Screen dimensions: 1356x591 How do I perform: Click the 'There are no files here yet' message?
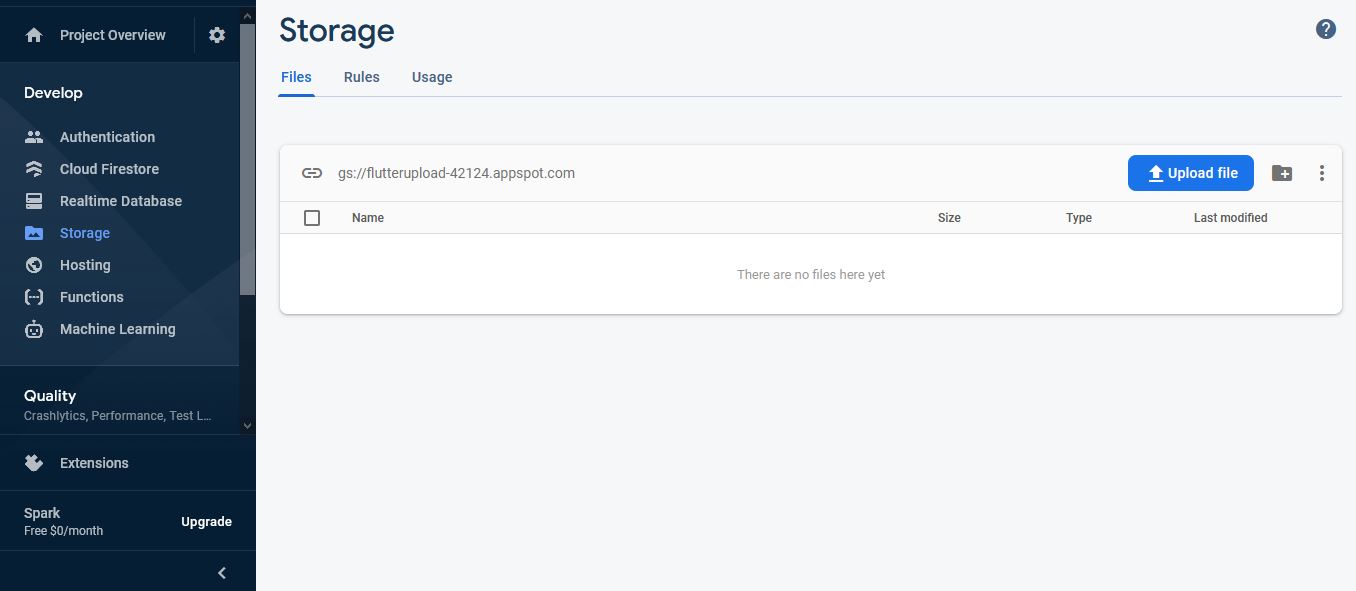pos(811,274)
